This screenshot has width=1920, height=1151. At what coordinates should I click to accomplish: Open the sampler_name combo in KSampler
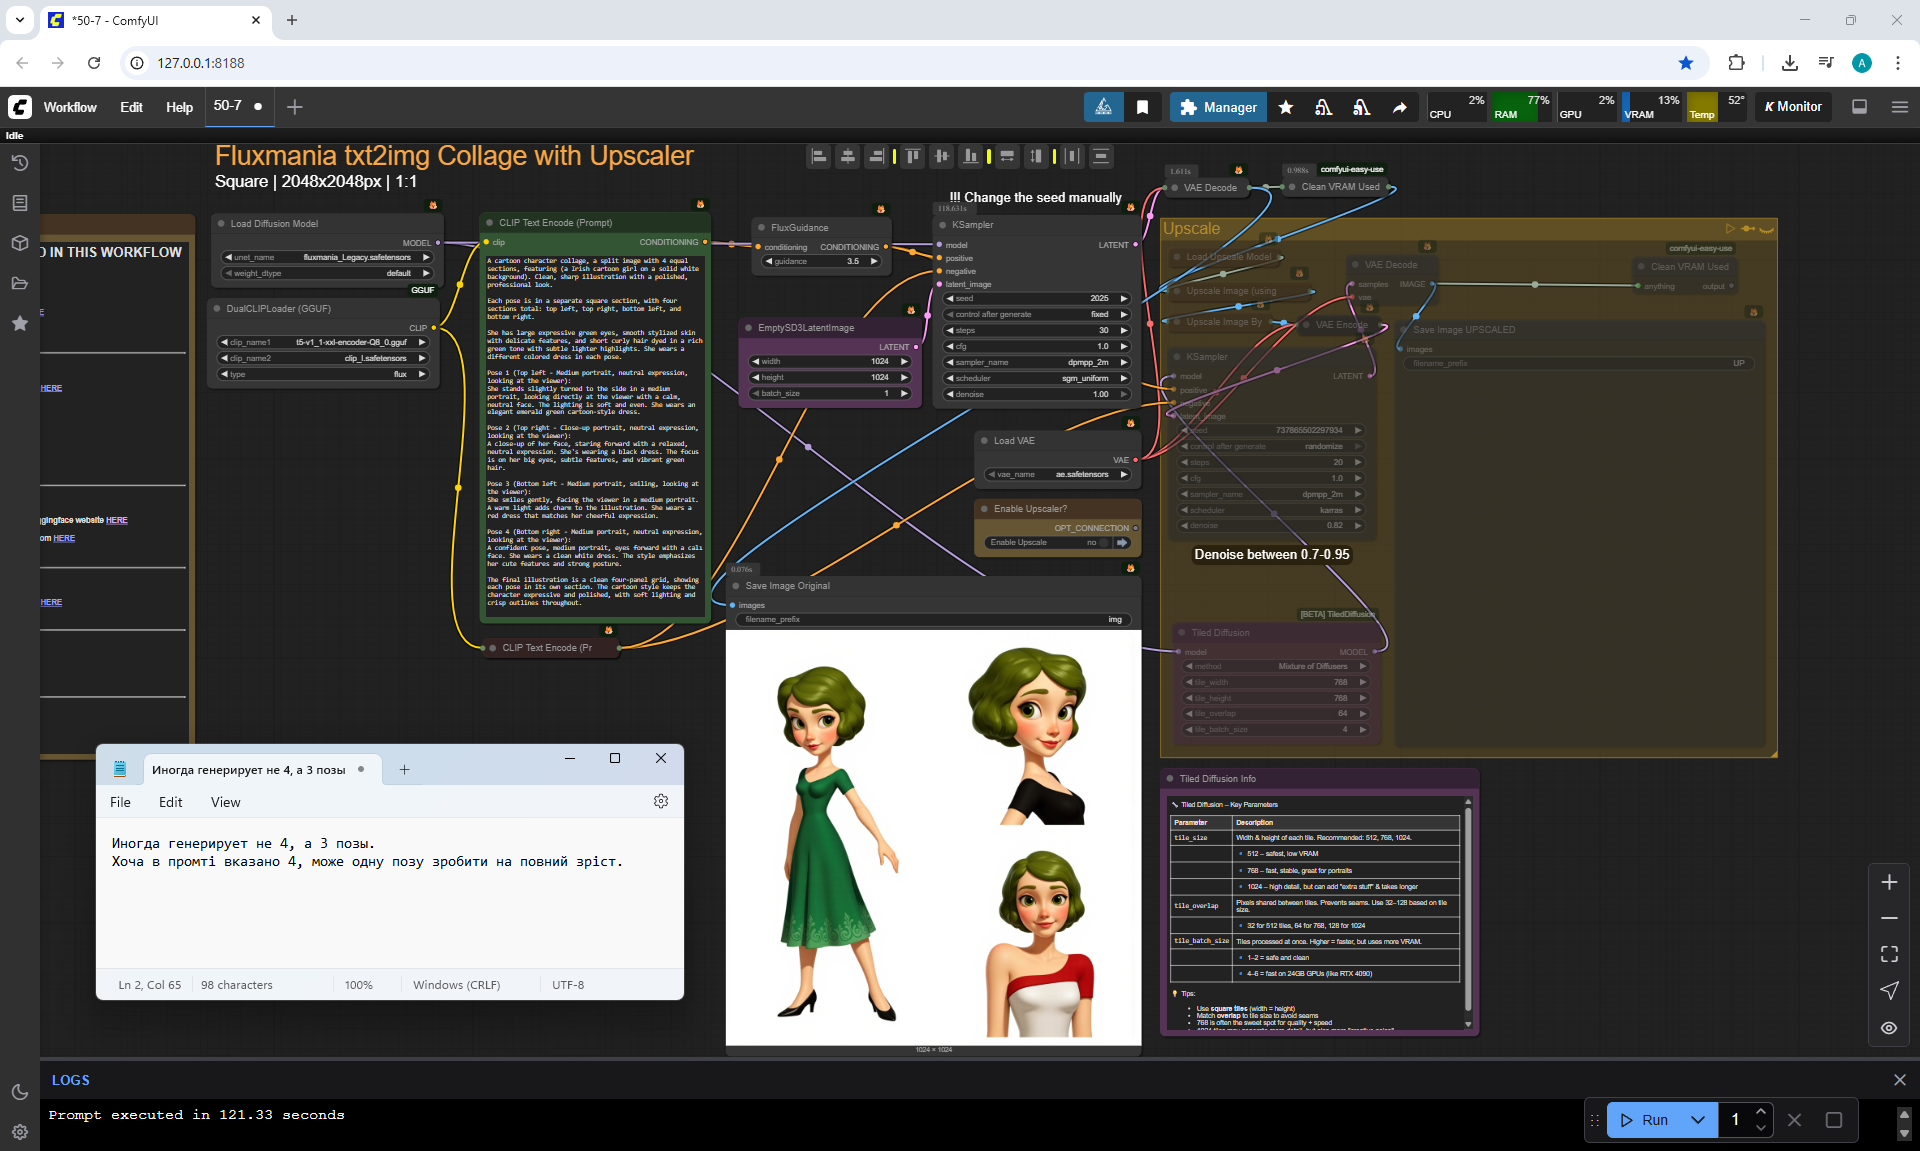[1037, 362]
